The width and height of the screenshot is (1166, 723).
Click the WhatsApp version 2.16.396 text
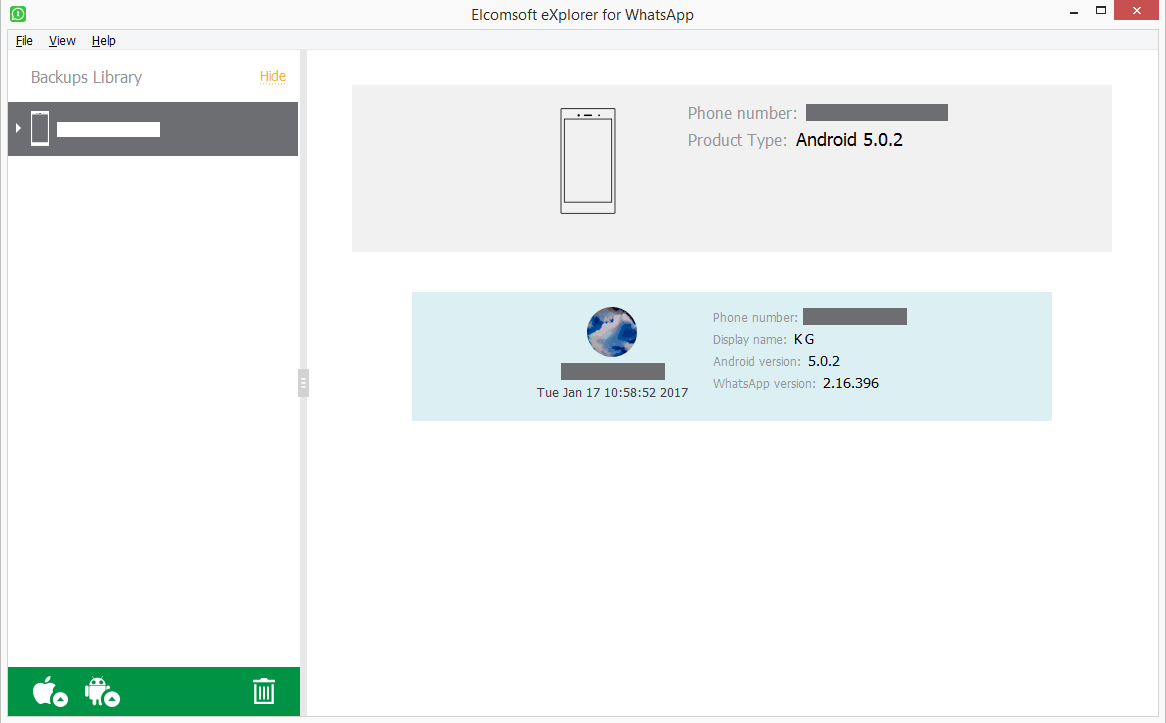pyautogui.click(x=850, y=383)
